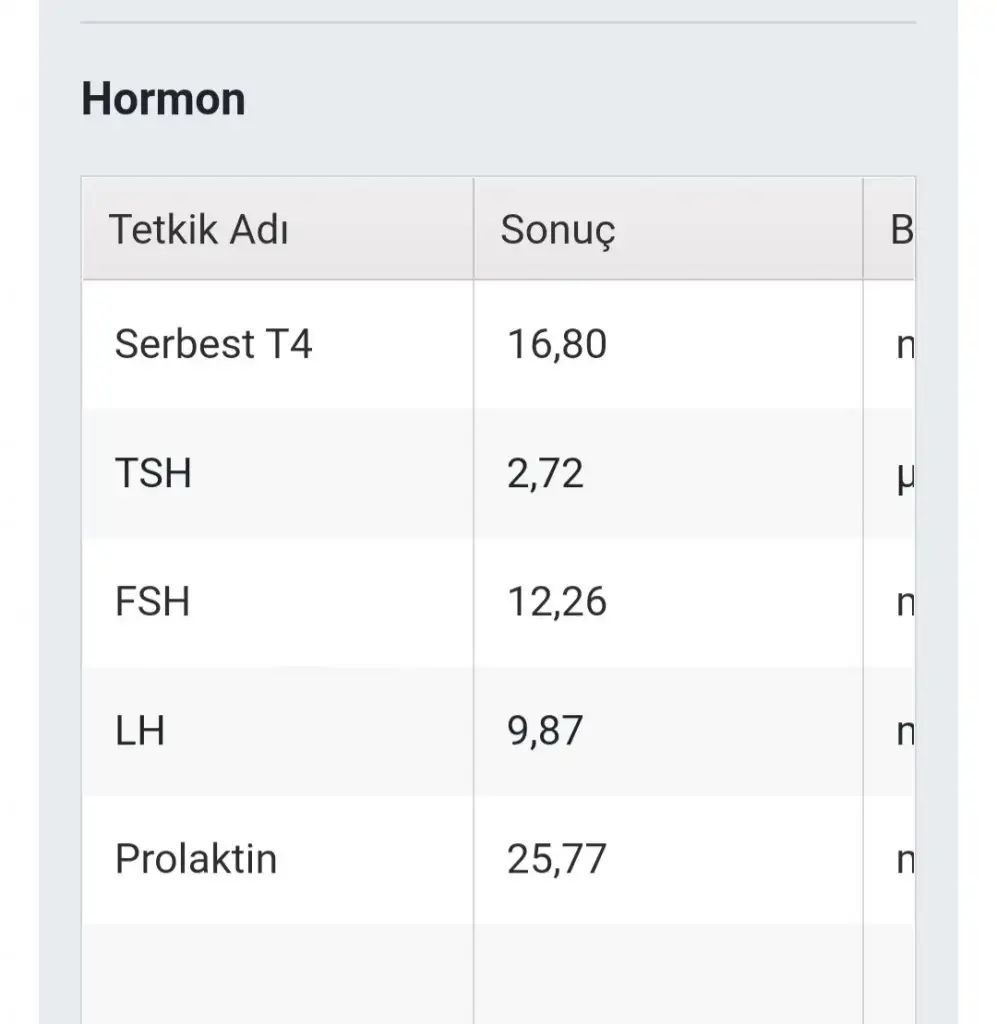Screen dimensions: 997x1024
Task: Click the TSH result value 2,72
Action: tap(545, 473)
